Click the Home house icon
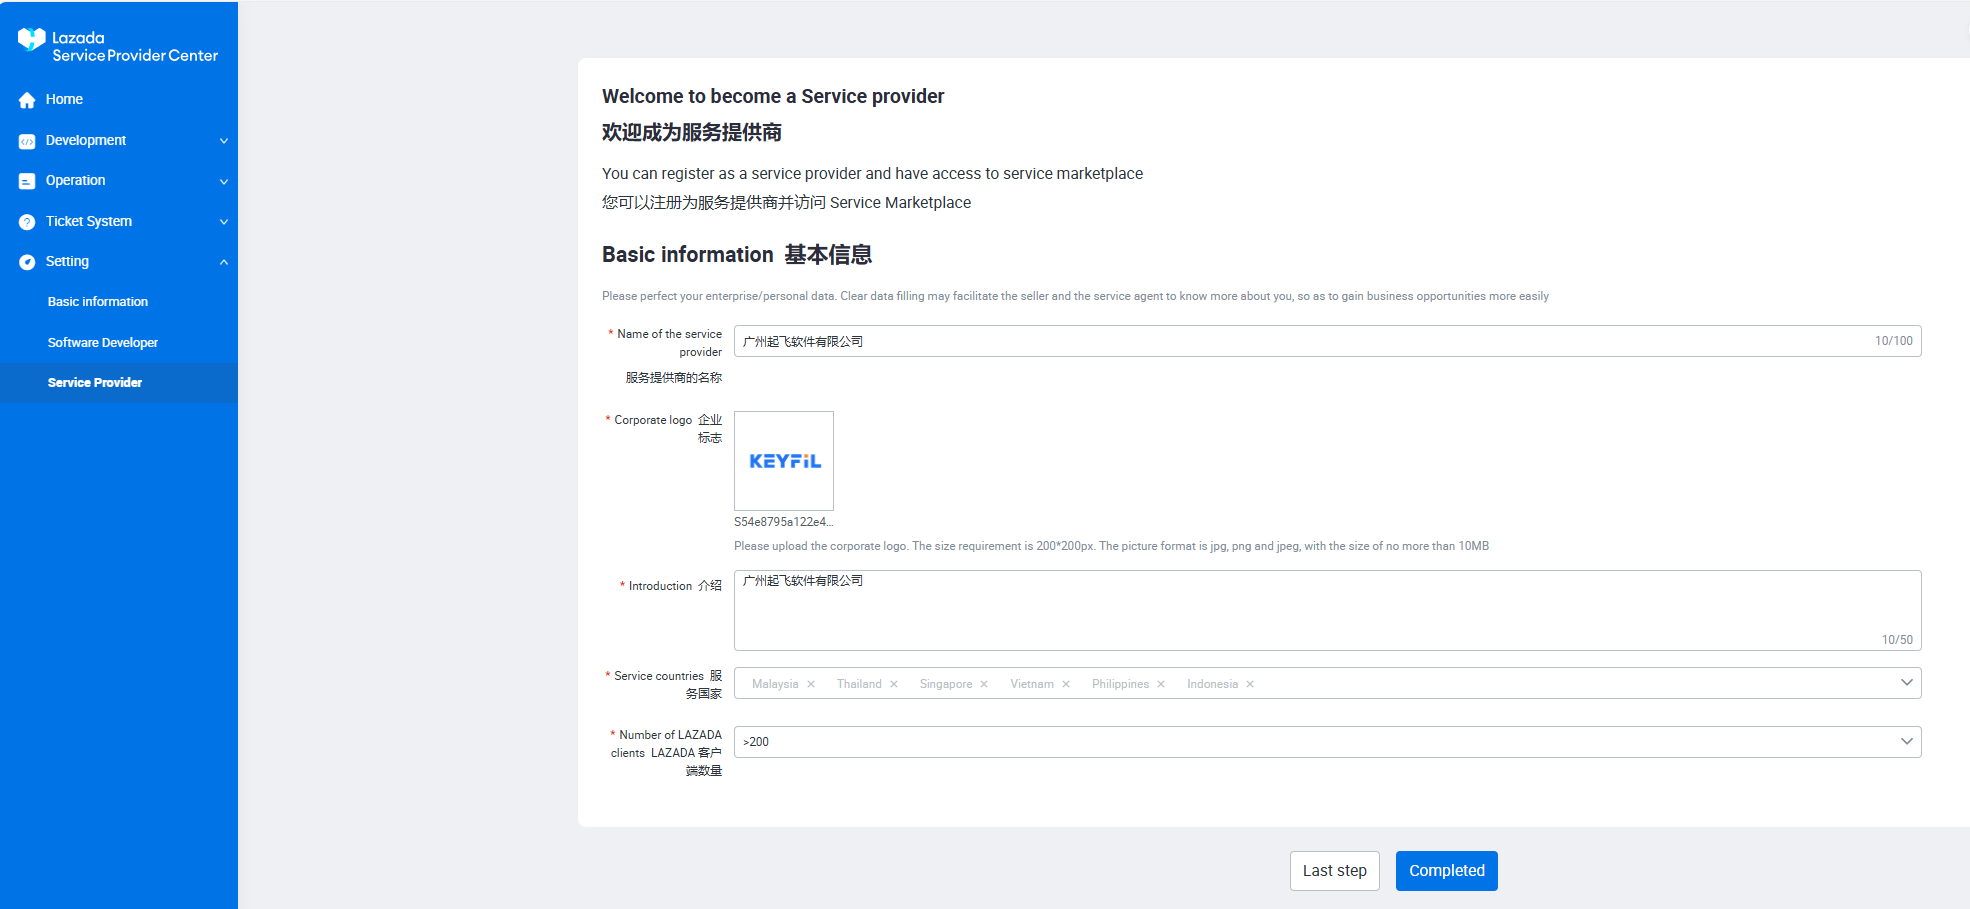Screen dimensions: 1970x909 [27, 100]
